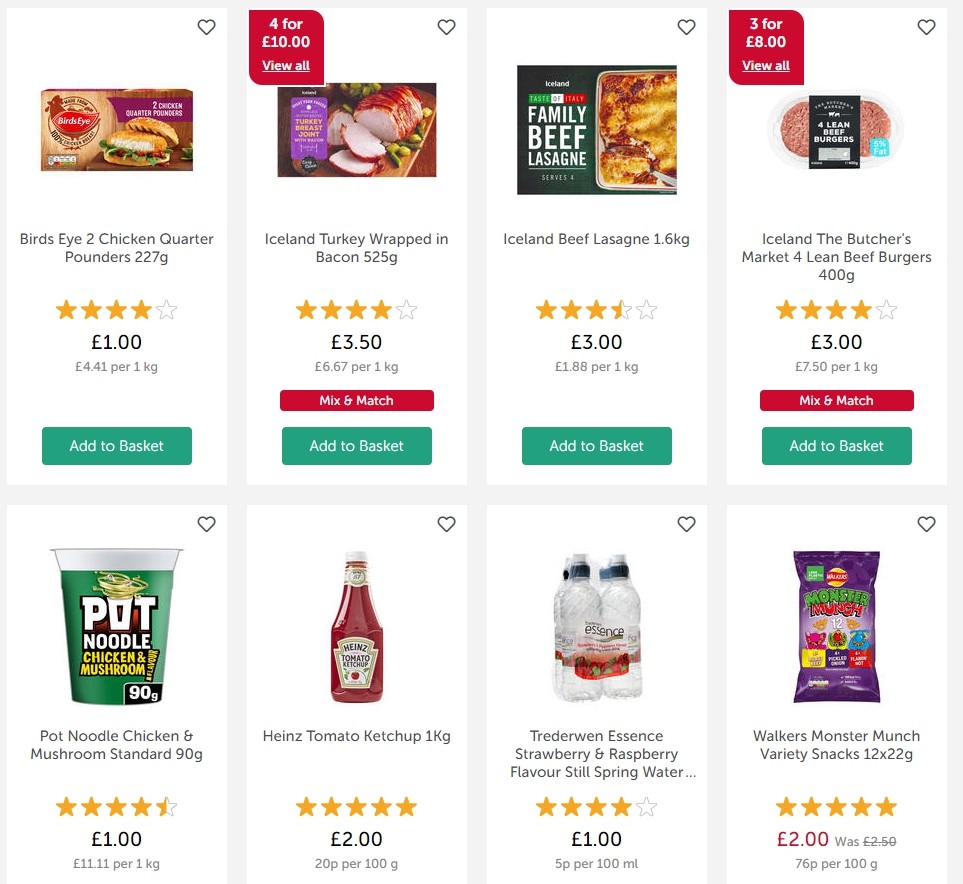This screenshot has height=884, width=963.
Task: Click the star rating under Heinz Tomato Ketchup
Action: [x=356, y=806]
